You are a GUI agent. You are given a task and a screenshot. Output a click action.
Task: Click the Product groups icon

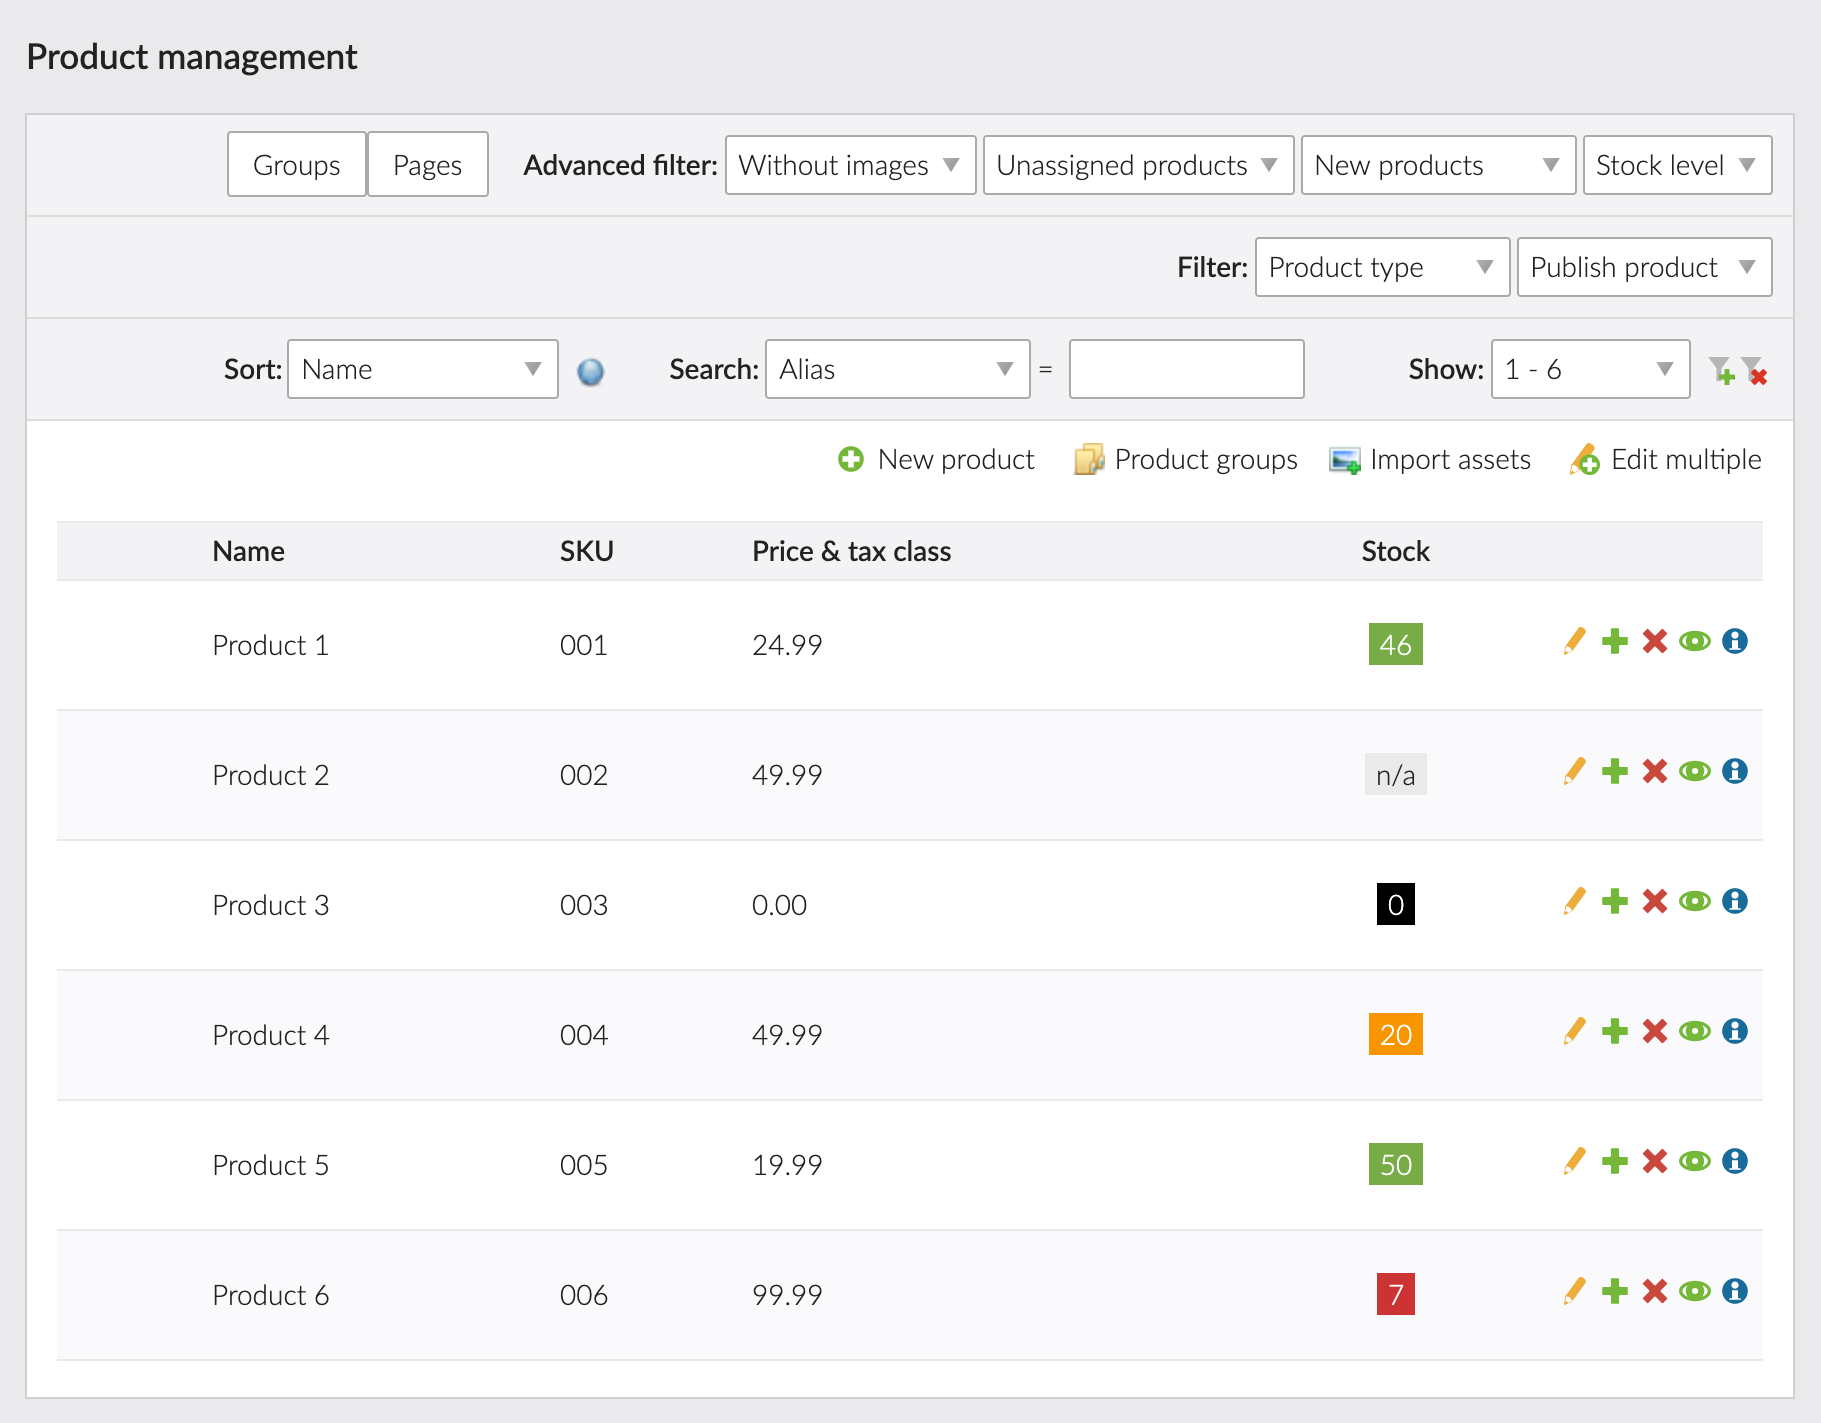[1089, 459]
